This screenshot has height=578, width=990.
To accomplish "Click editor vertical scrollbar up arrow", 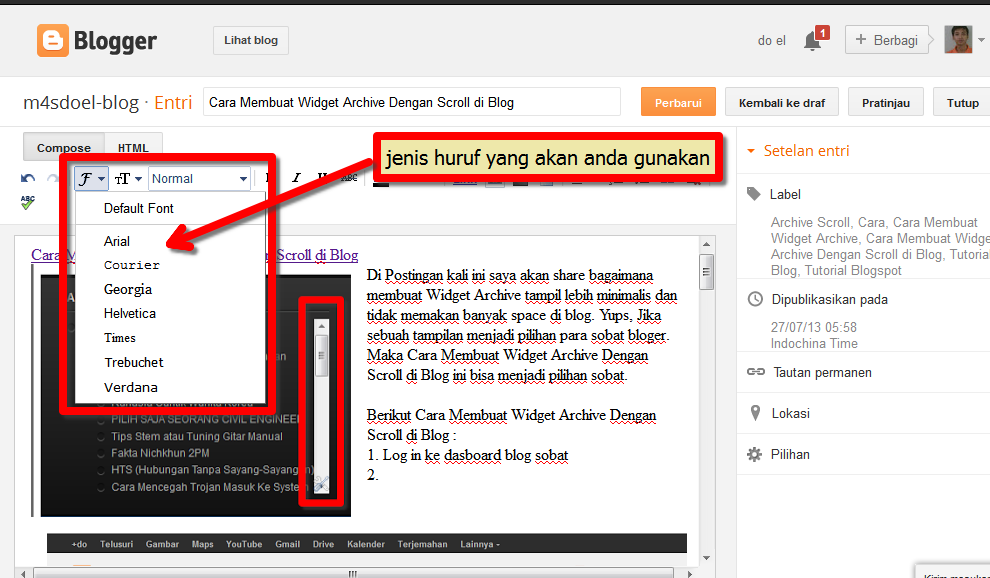I will coord(707,244).
